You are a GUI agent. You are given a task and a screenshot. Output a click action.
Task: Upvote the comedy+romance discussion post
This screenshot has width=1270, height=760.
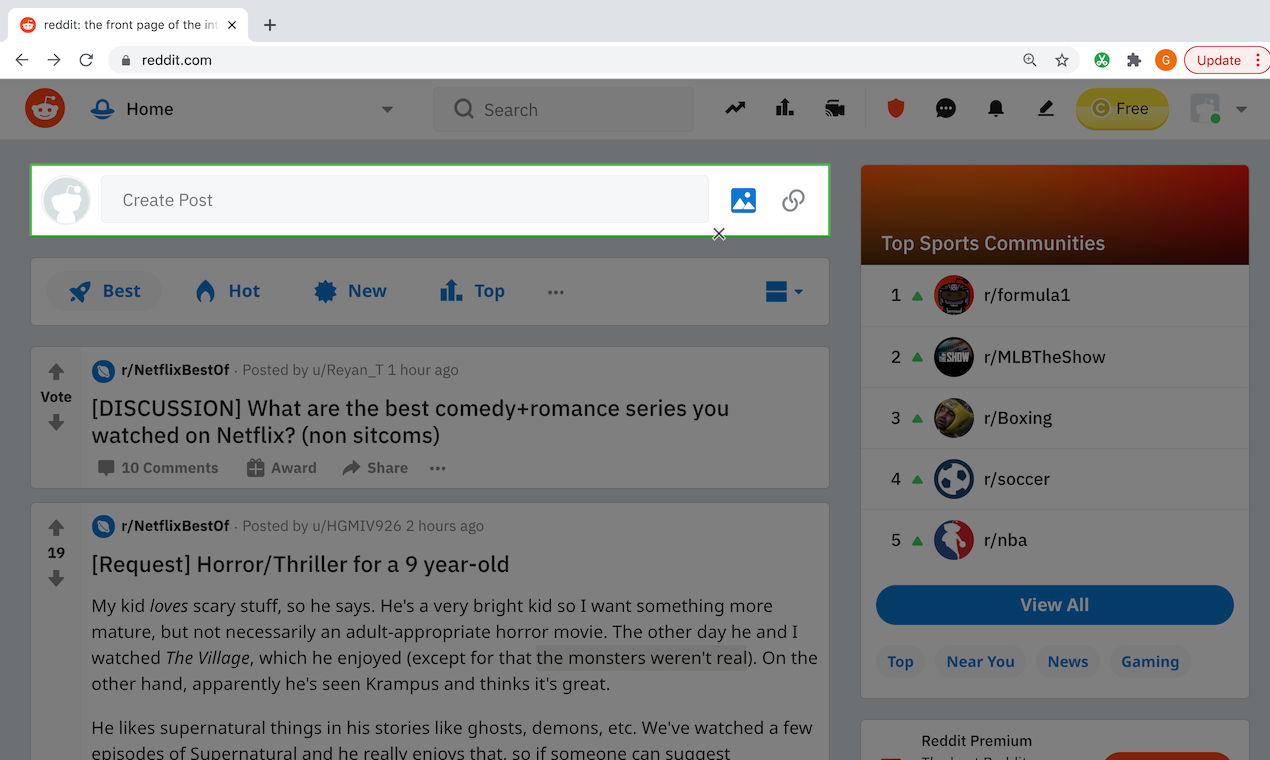pyautogui.click(x=56, y=371)
